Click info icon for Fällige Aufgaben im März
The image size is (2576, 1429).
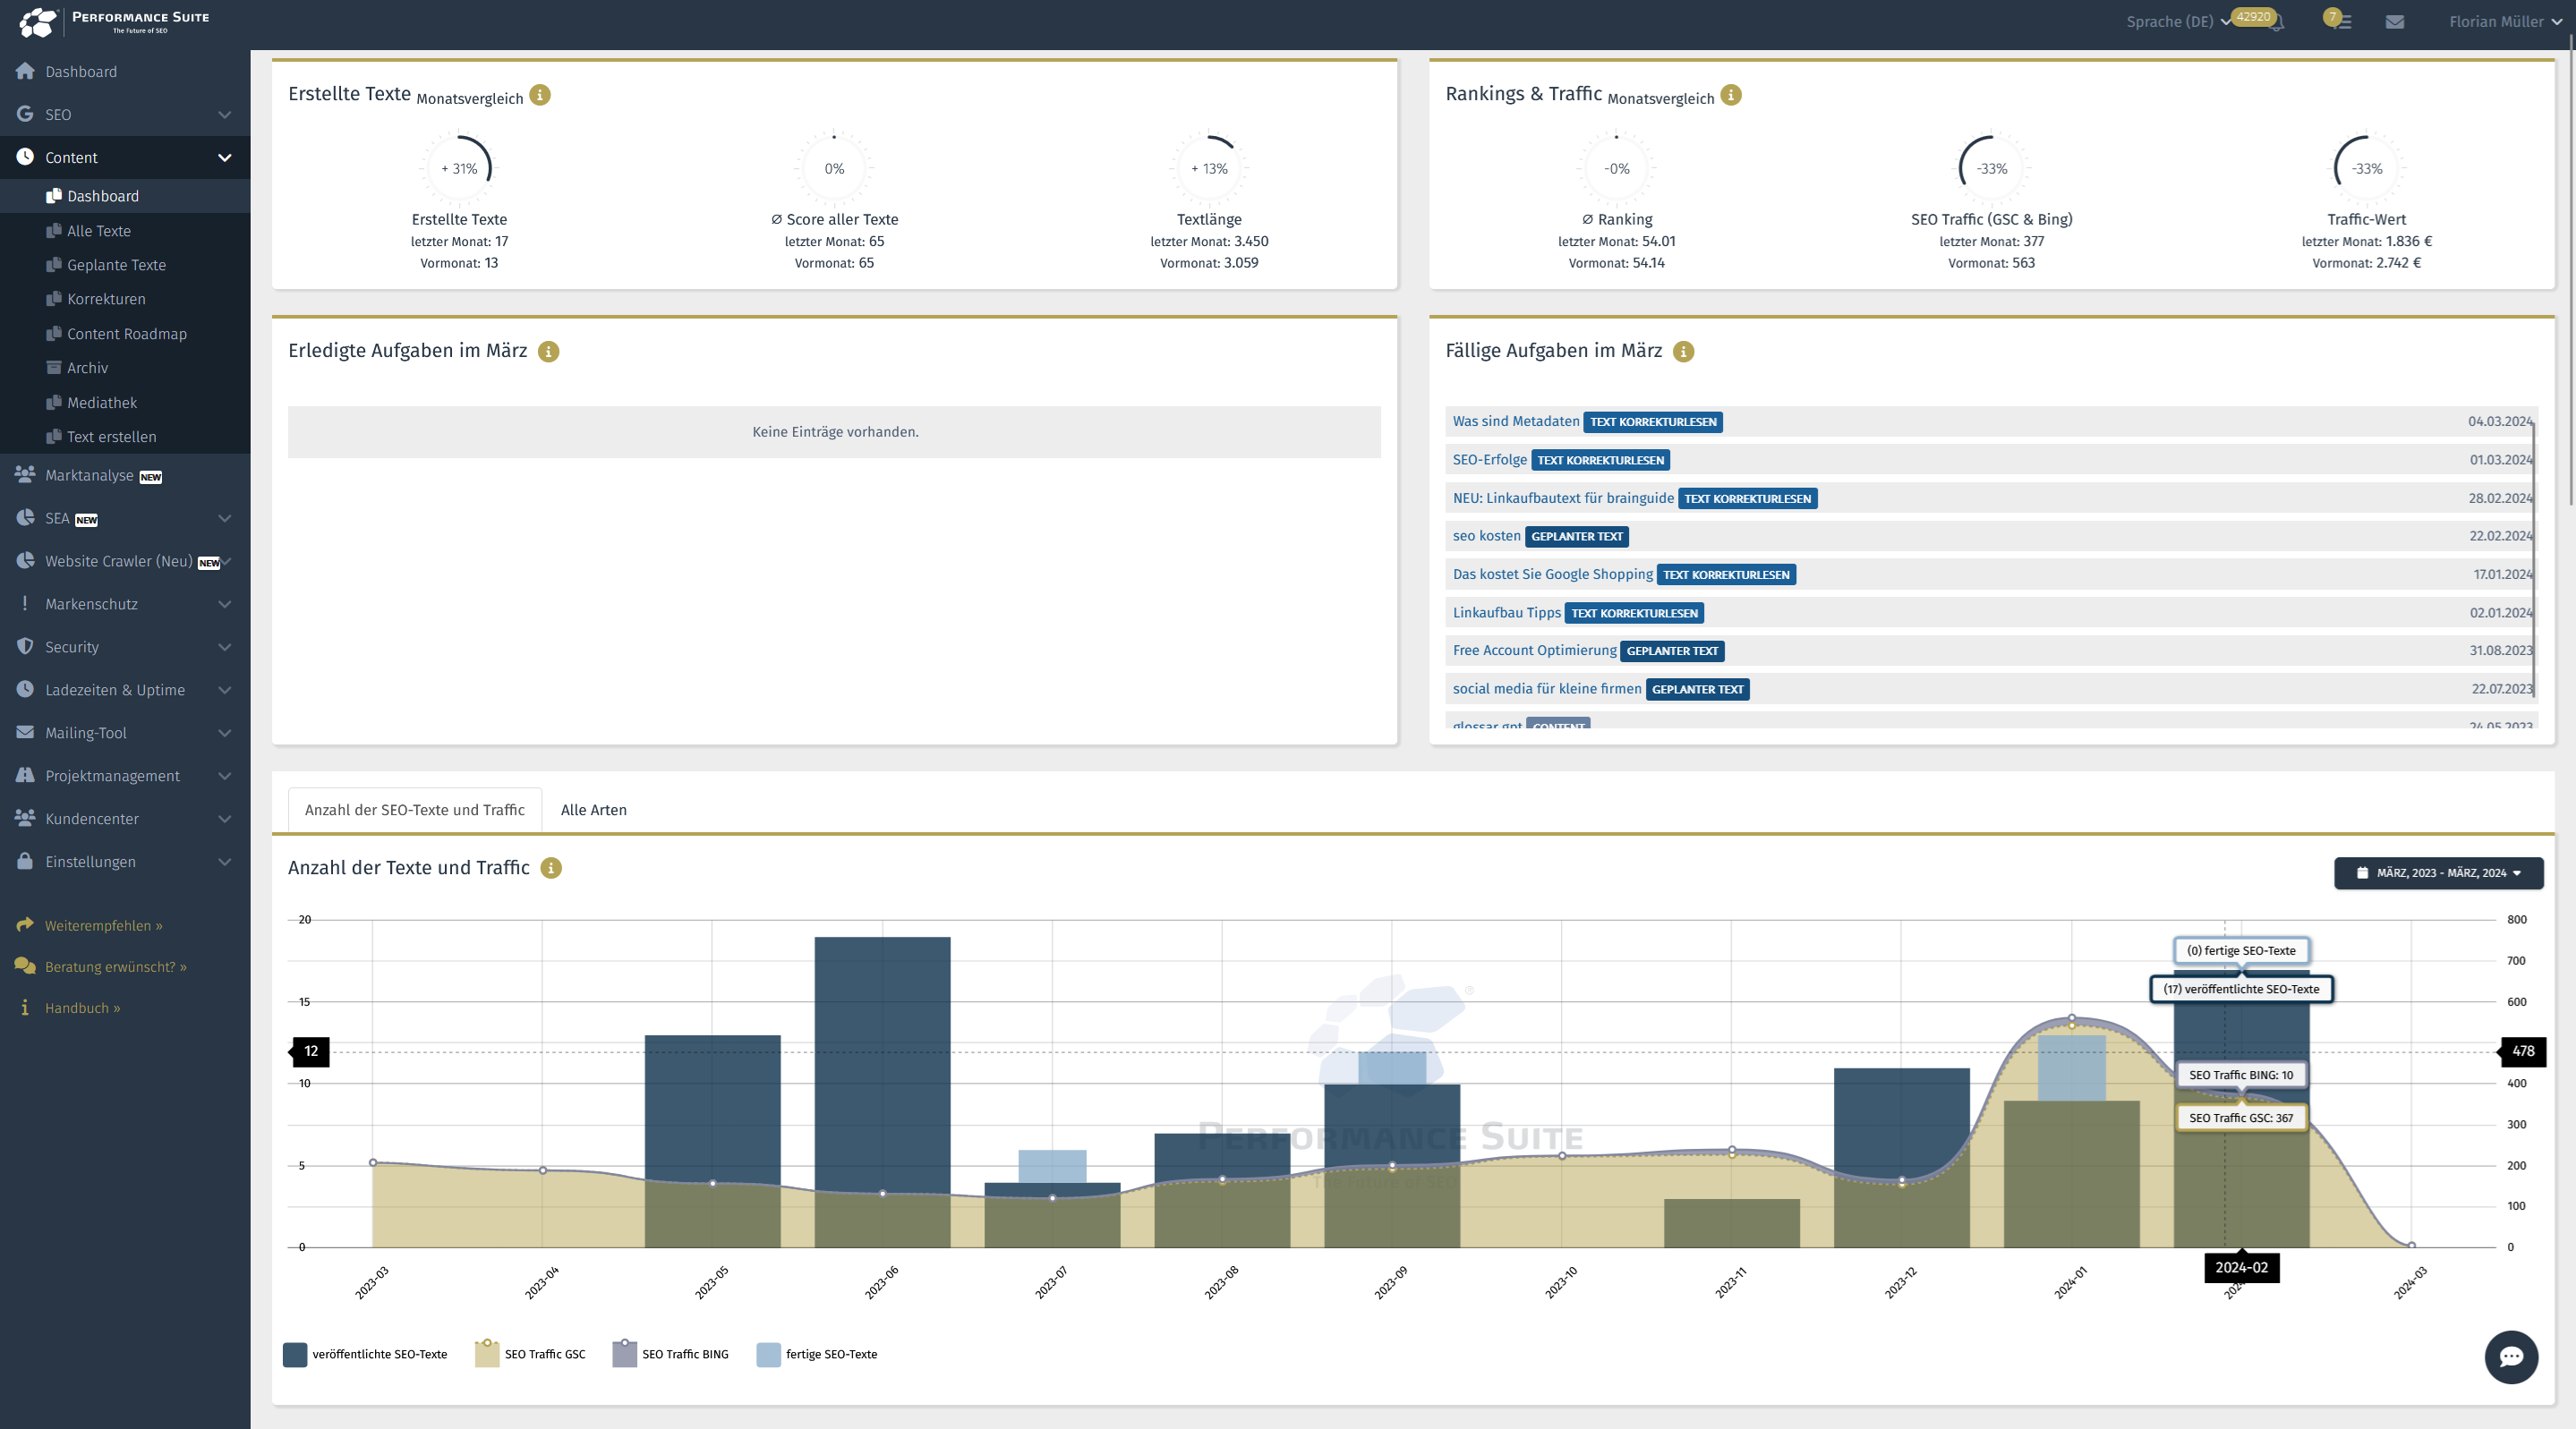coord(1683,352)
